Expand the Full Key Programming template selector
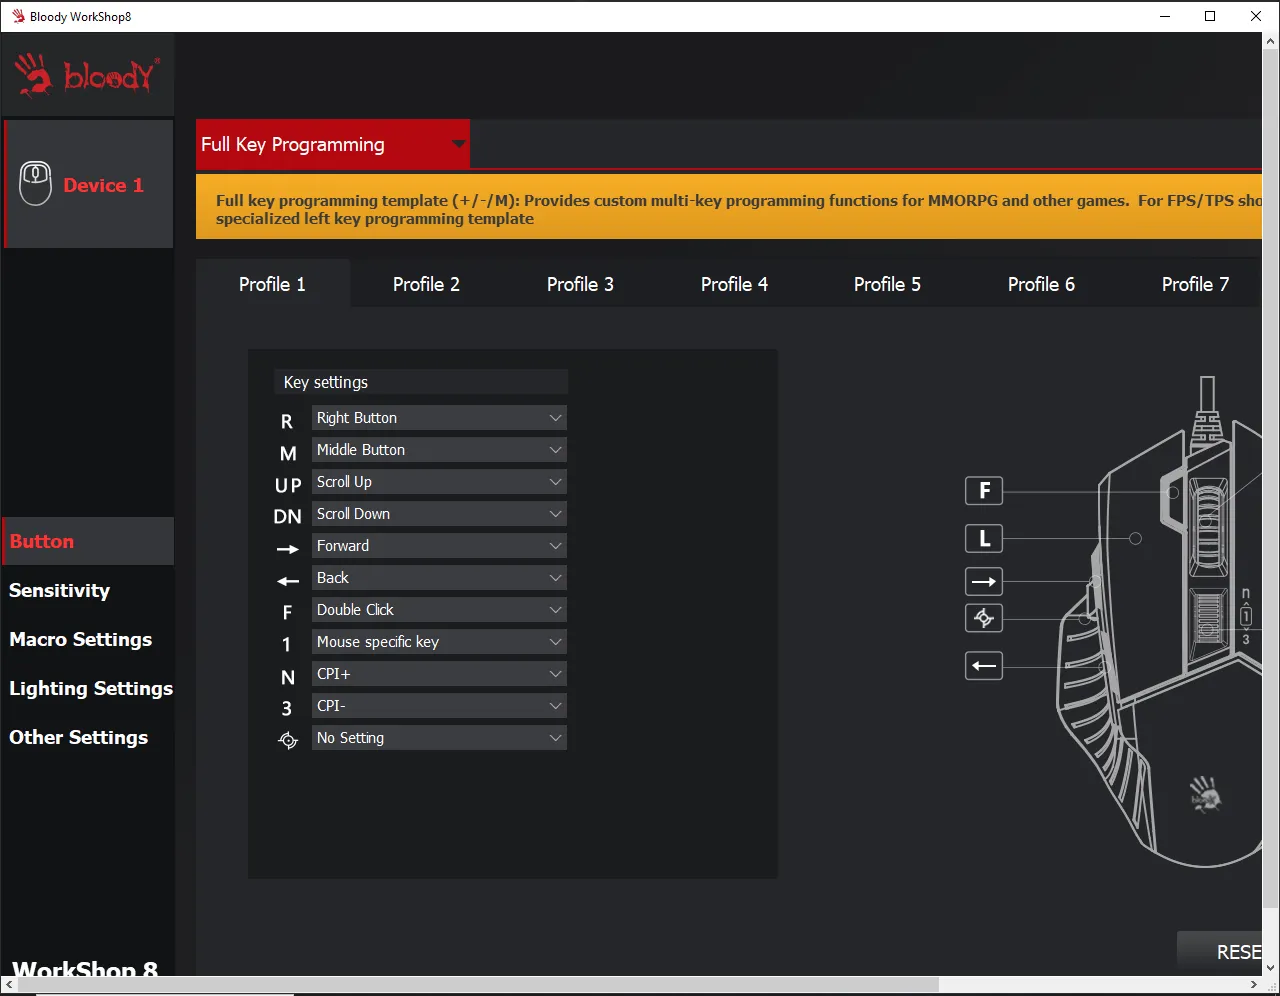This screenshot has height=996, width=1280. [333, 144]
